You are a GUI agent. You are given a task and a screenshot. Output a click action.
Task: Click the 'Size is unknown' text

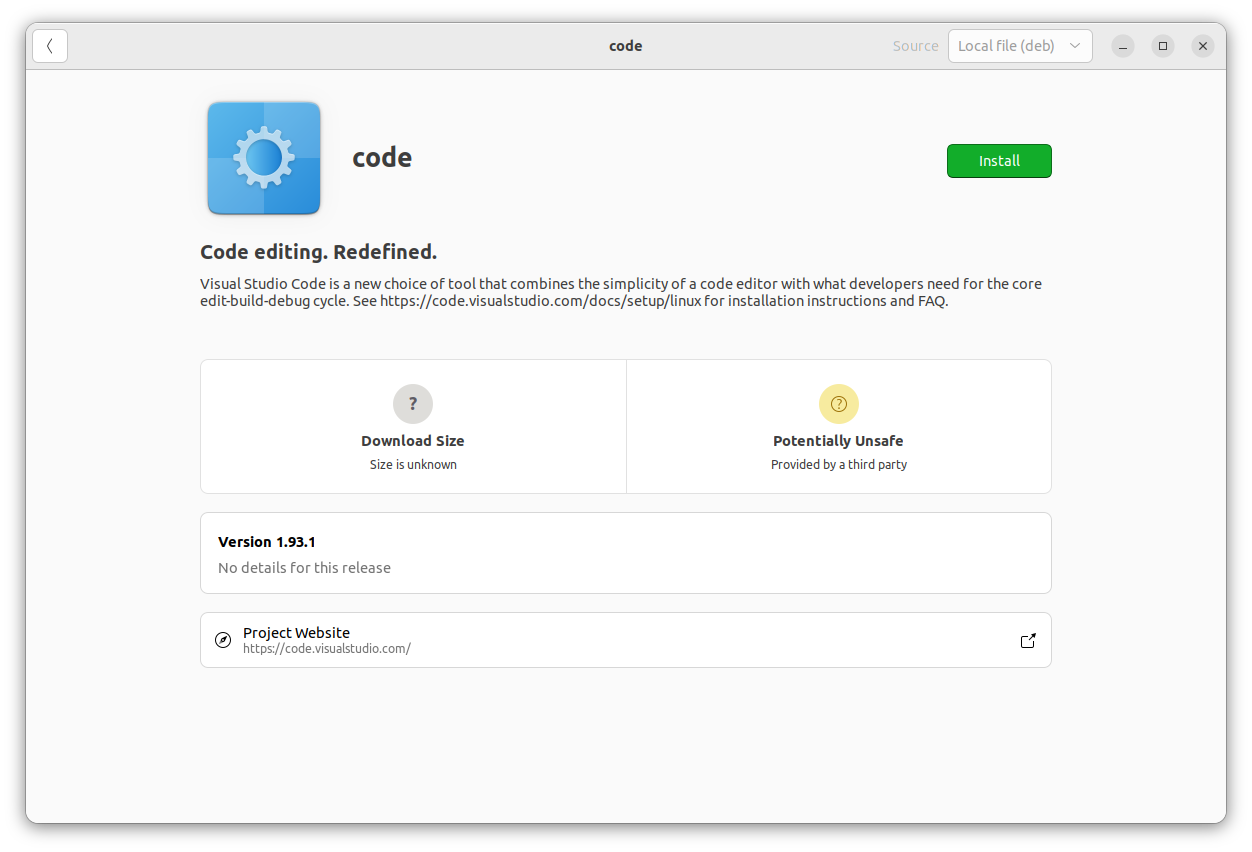413,465
